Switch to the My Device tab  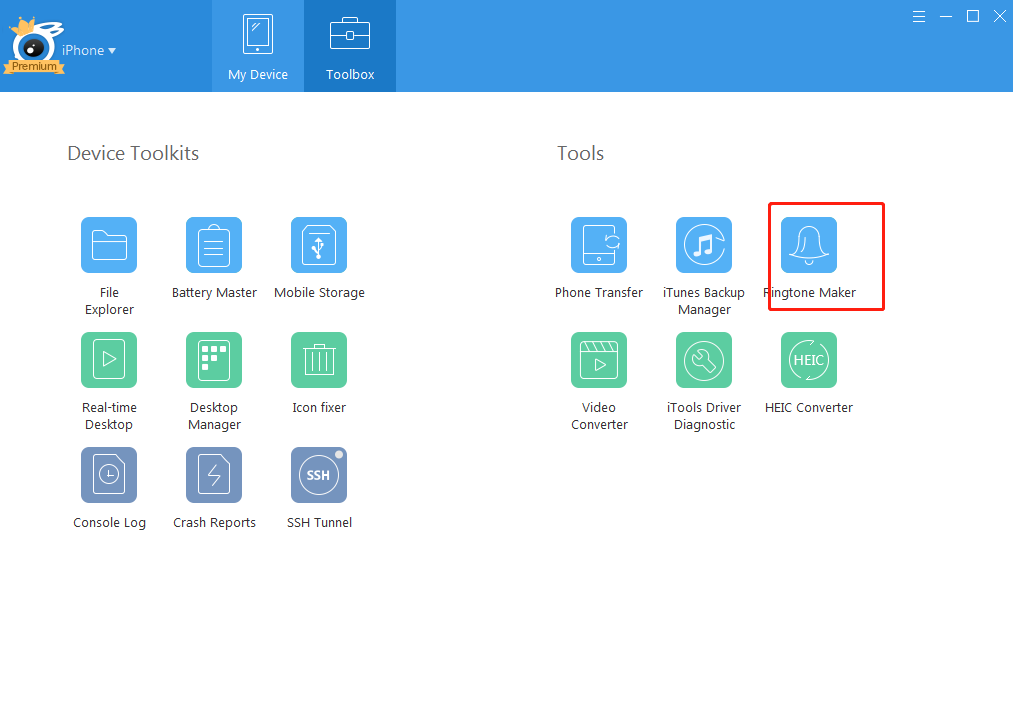pos(258,46)
